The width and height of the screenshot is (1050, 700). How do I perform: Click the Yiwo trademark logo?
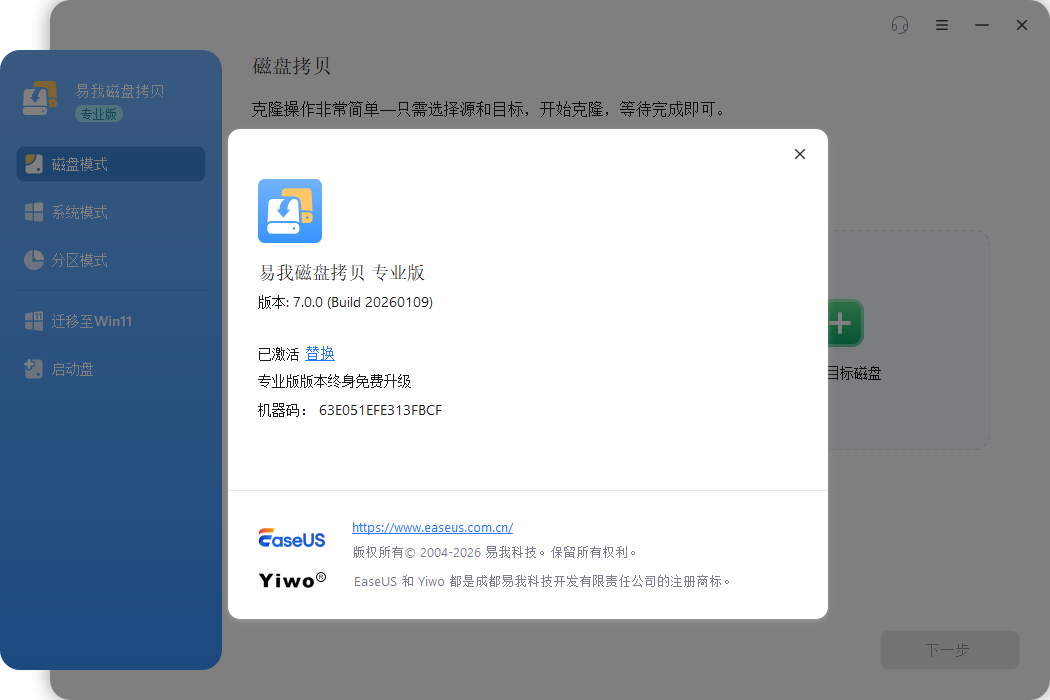pyautogui.click(x=292, y=580)
